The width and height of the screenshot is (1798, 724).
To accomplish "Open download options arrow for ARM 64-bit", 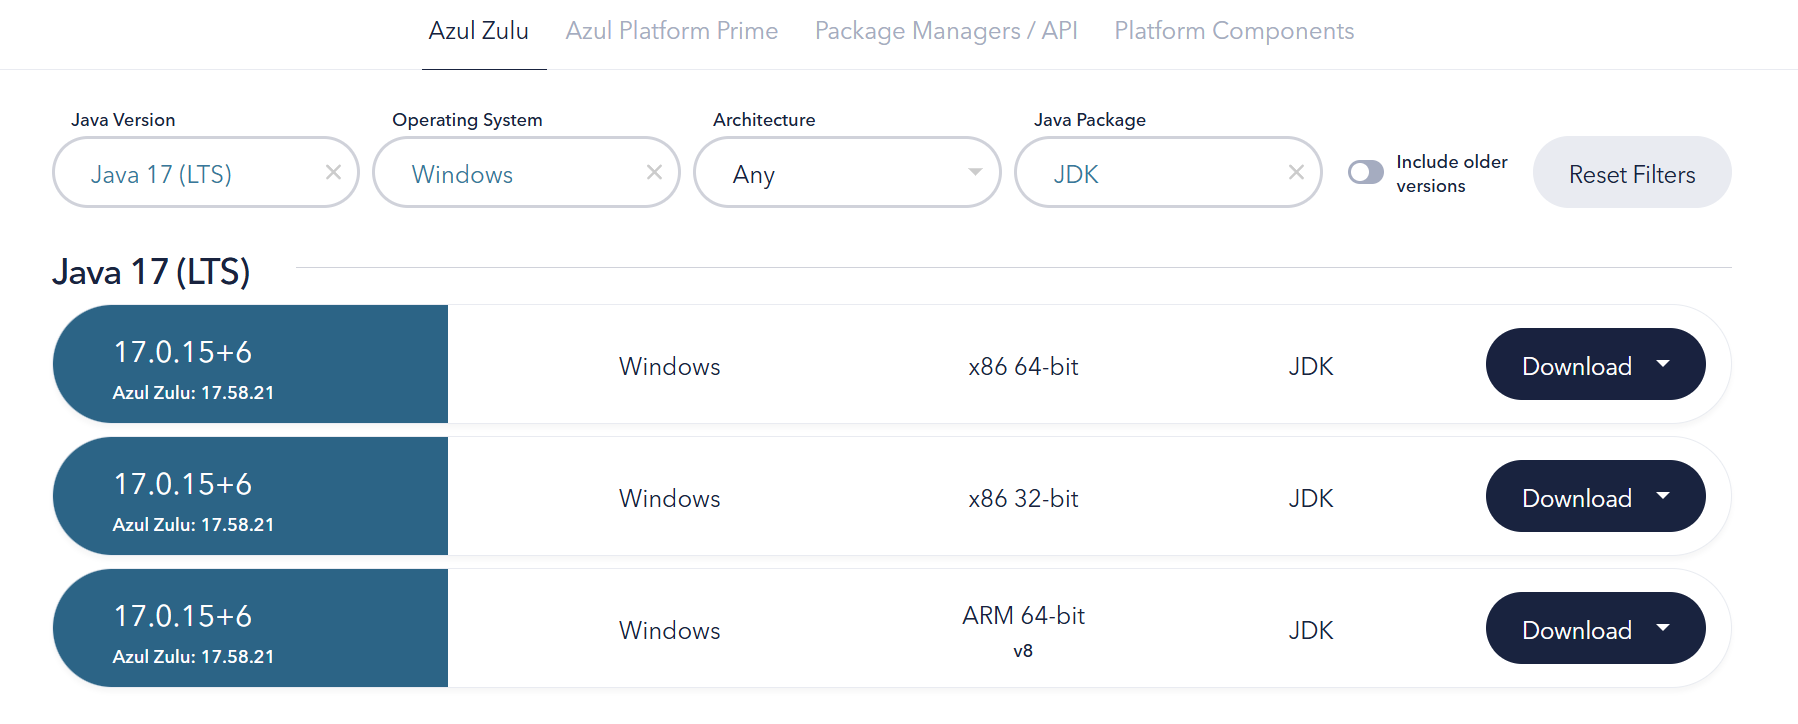I will click(x=1663, y=628).
